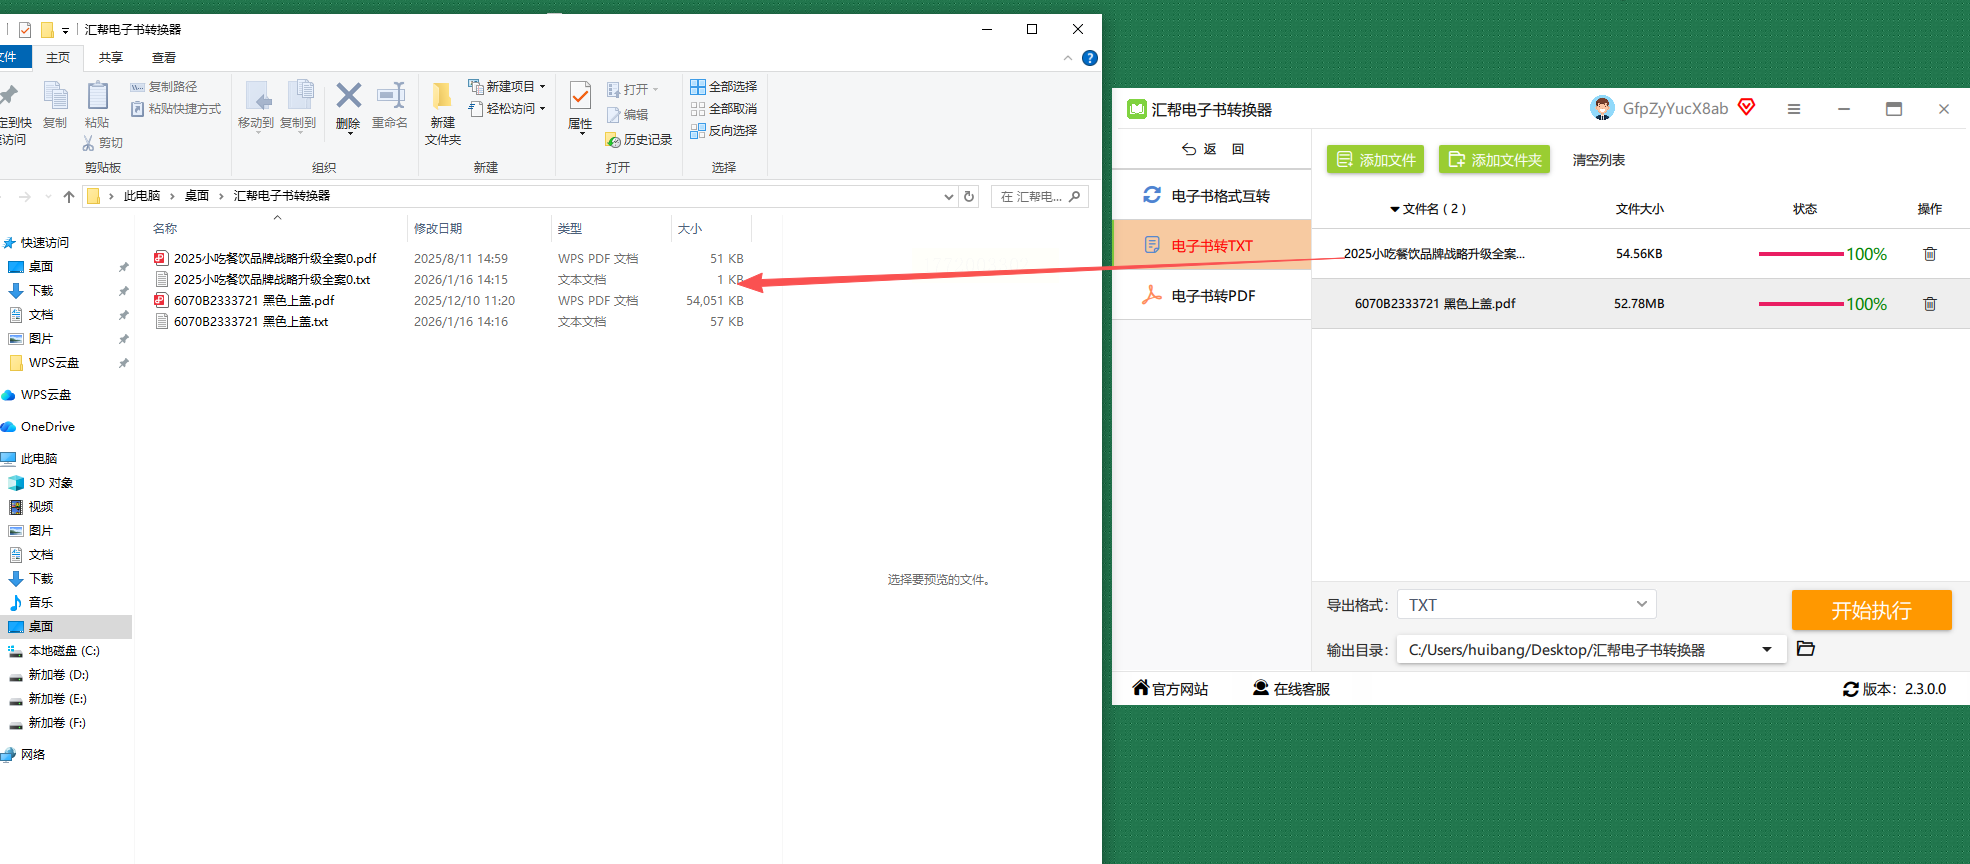Click Copy to (复制到) in ribbon
The height and width of the screenshot is (864, 1970).
(298, 106)
